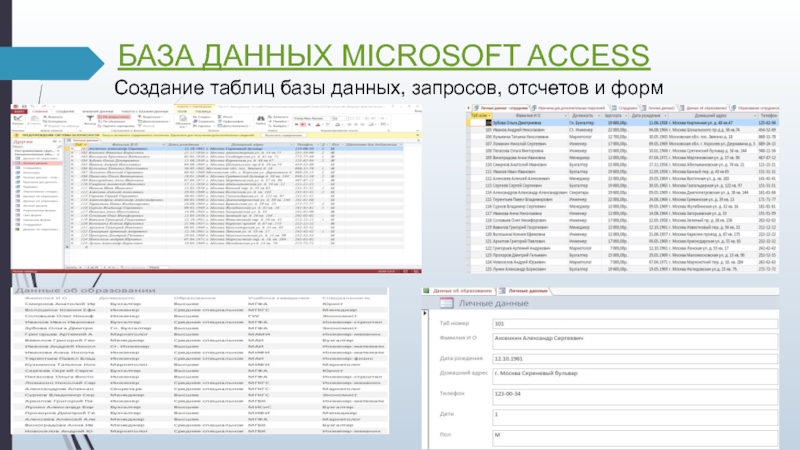800x450 pixels.
Task: Switch to the ВНЕШНИЕ ДАННЫЕ ribbon tab
Action: [98, 111]
